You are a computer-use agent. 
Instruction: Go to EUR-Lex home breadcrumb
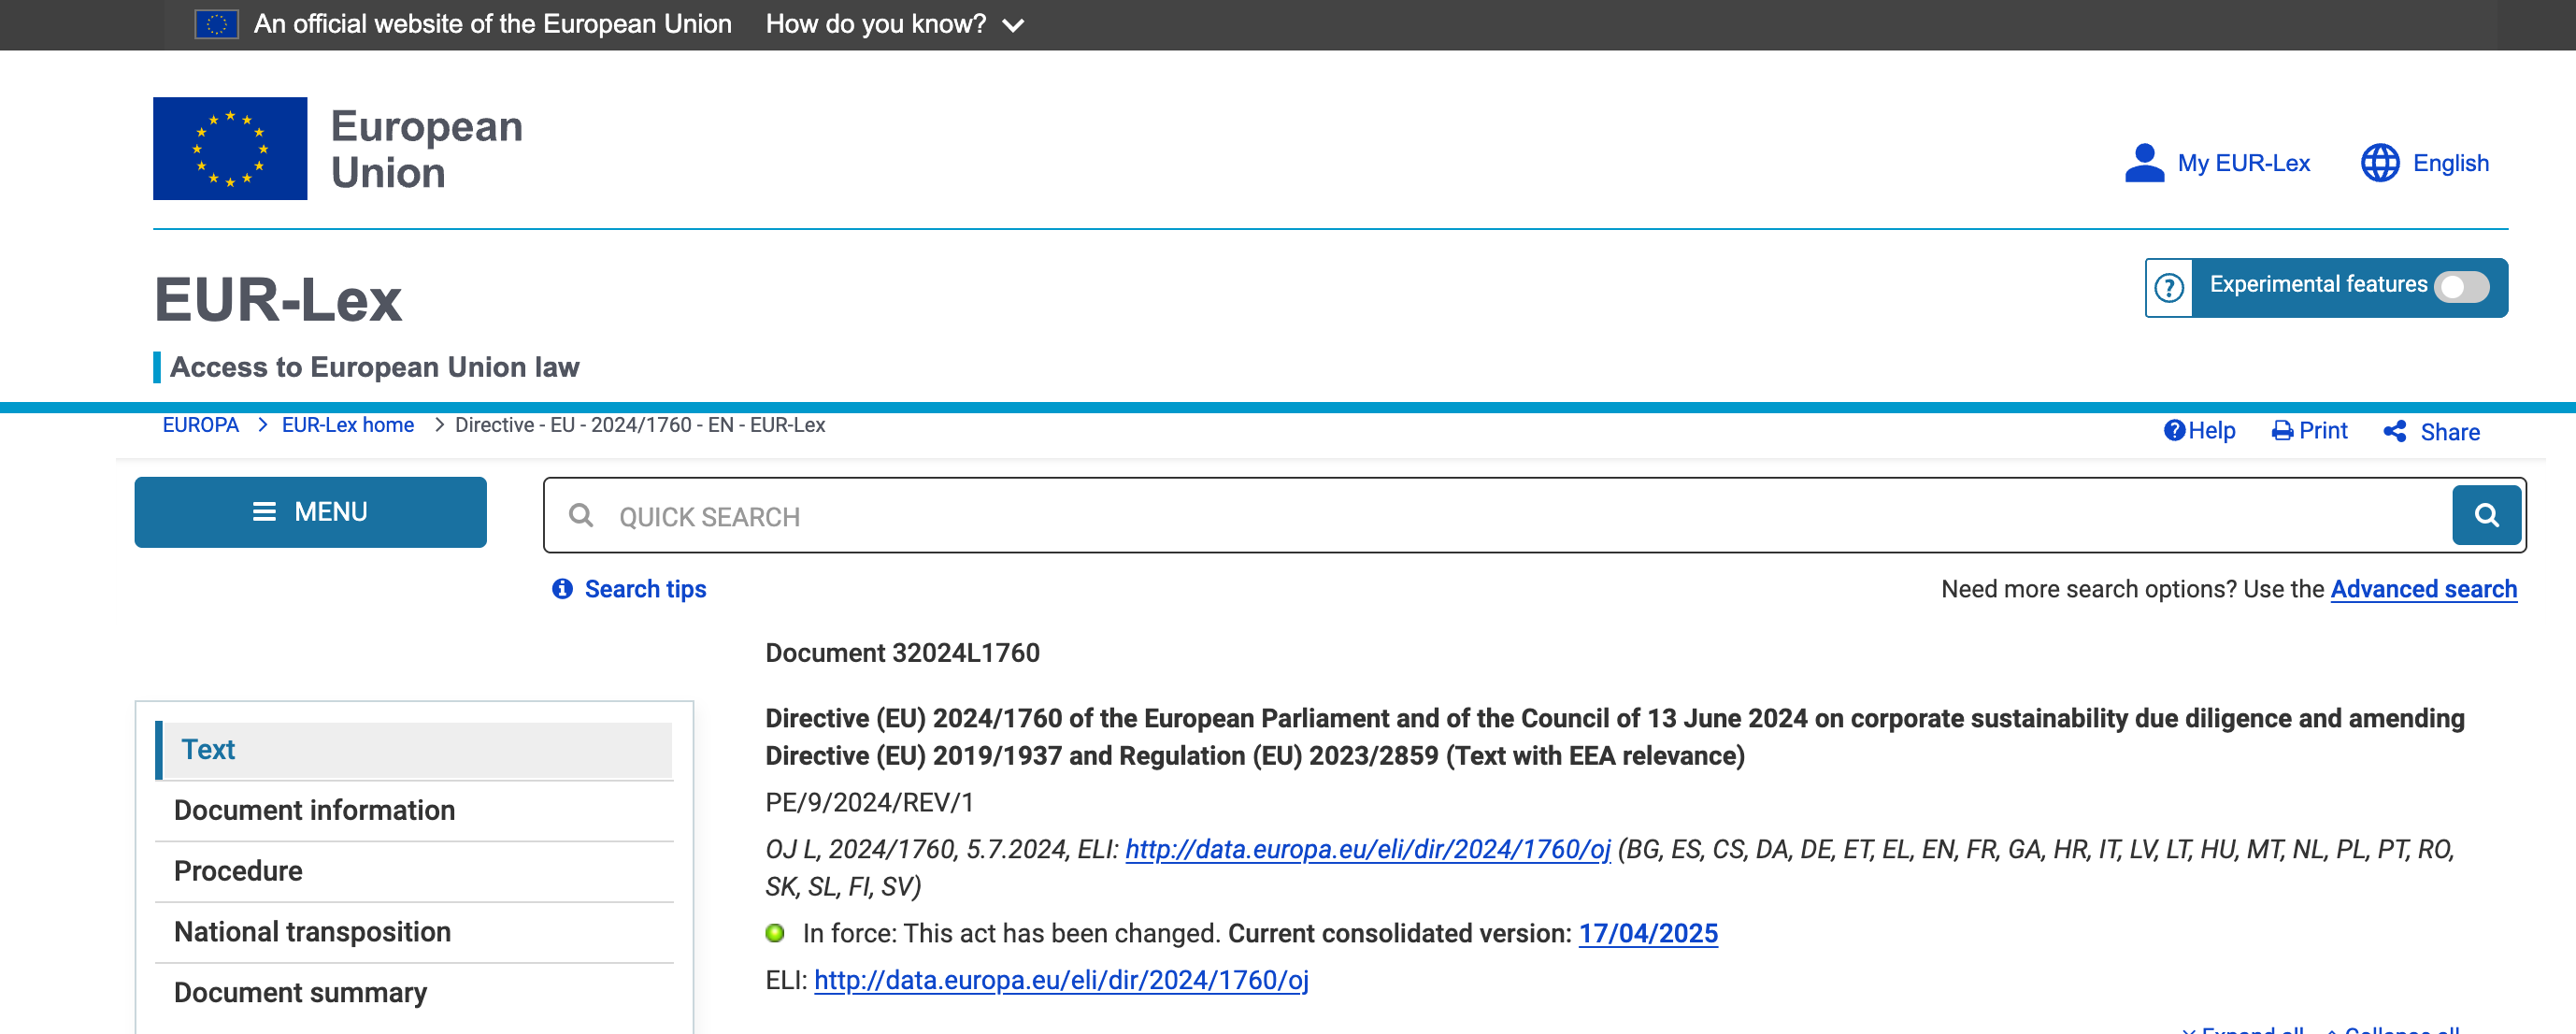(347, 425)
